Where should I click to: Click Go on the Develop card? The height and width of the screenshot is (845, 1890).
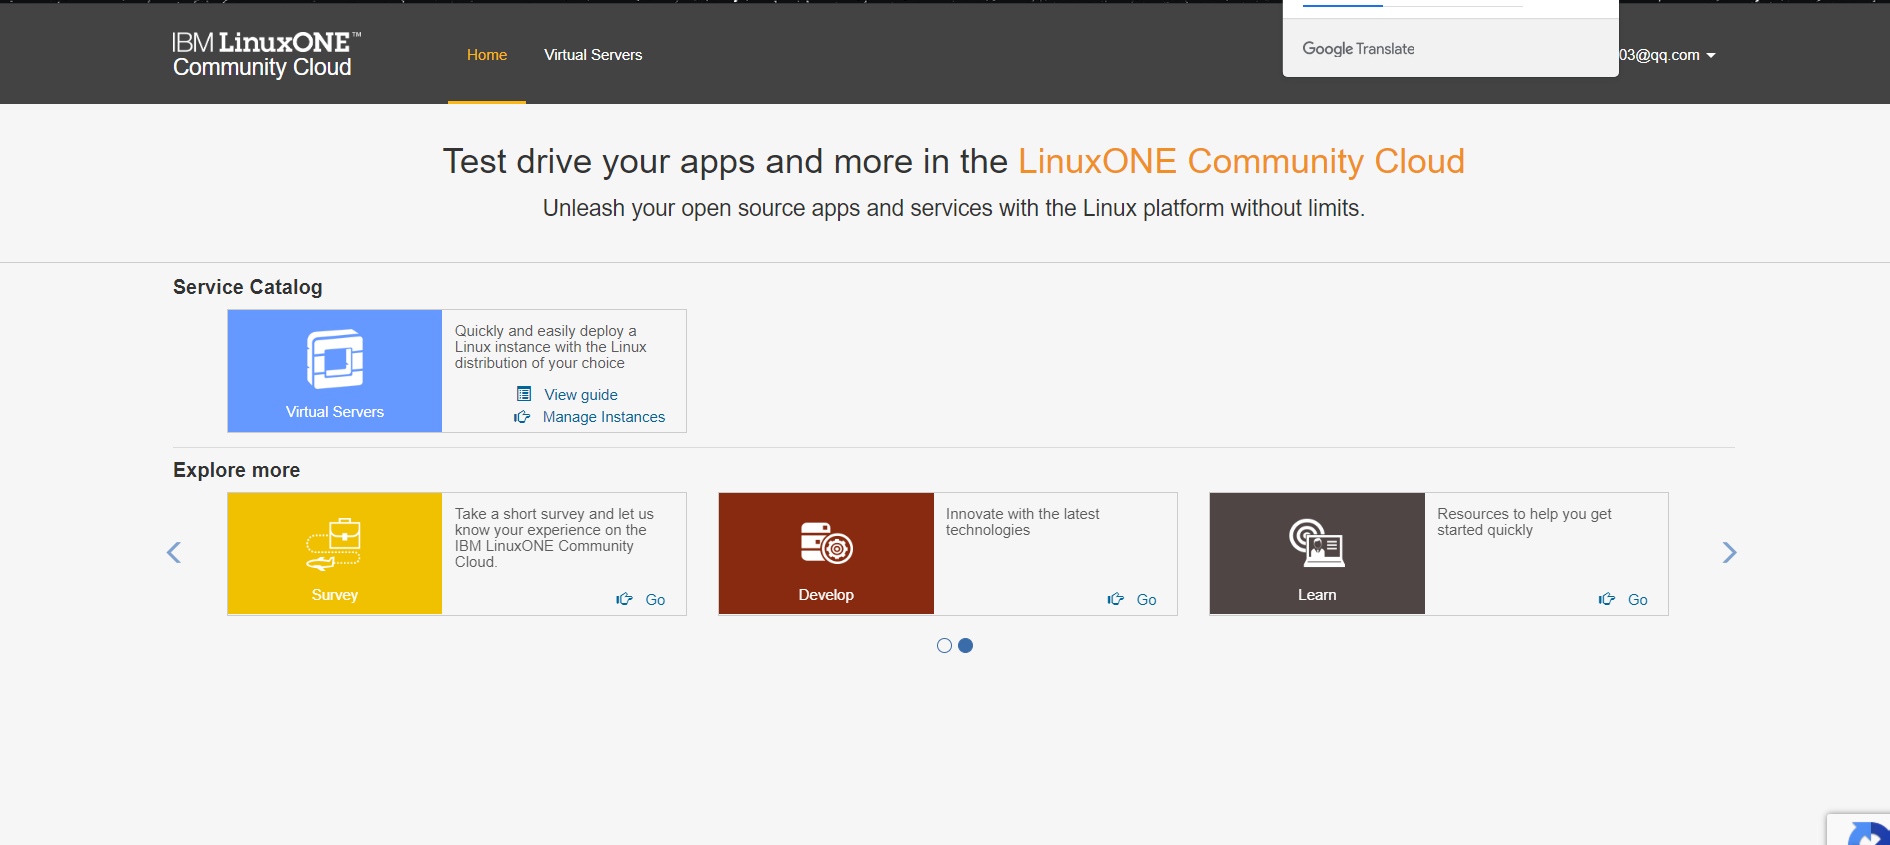1146,600
